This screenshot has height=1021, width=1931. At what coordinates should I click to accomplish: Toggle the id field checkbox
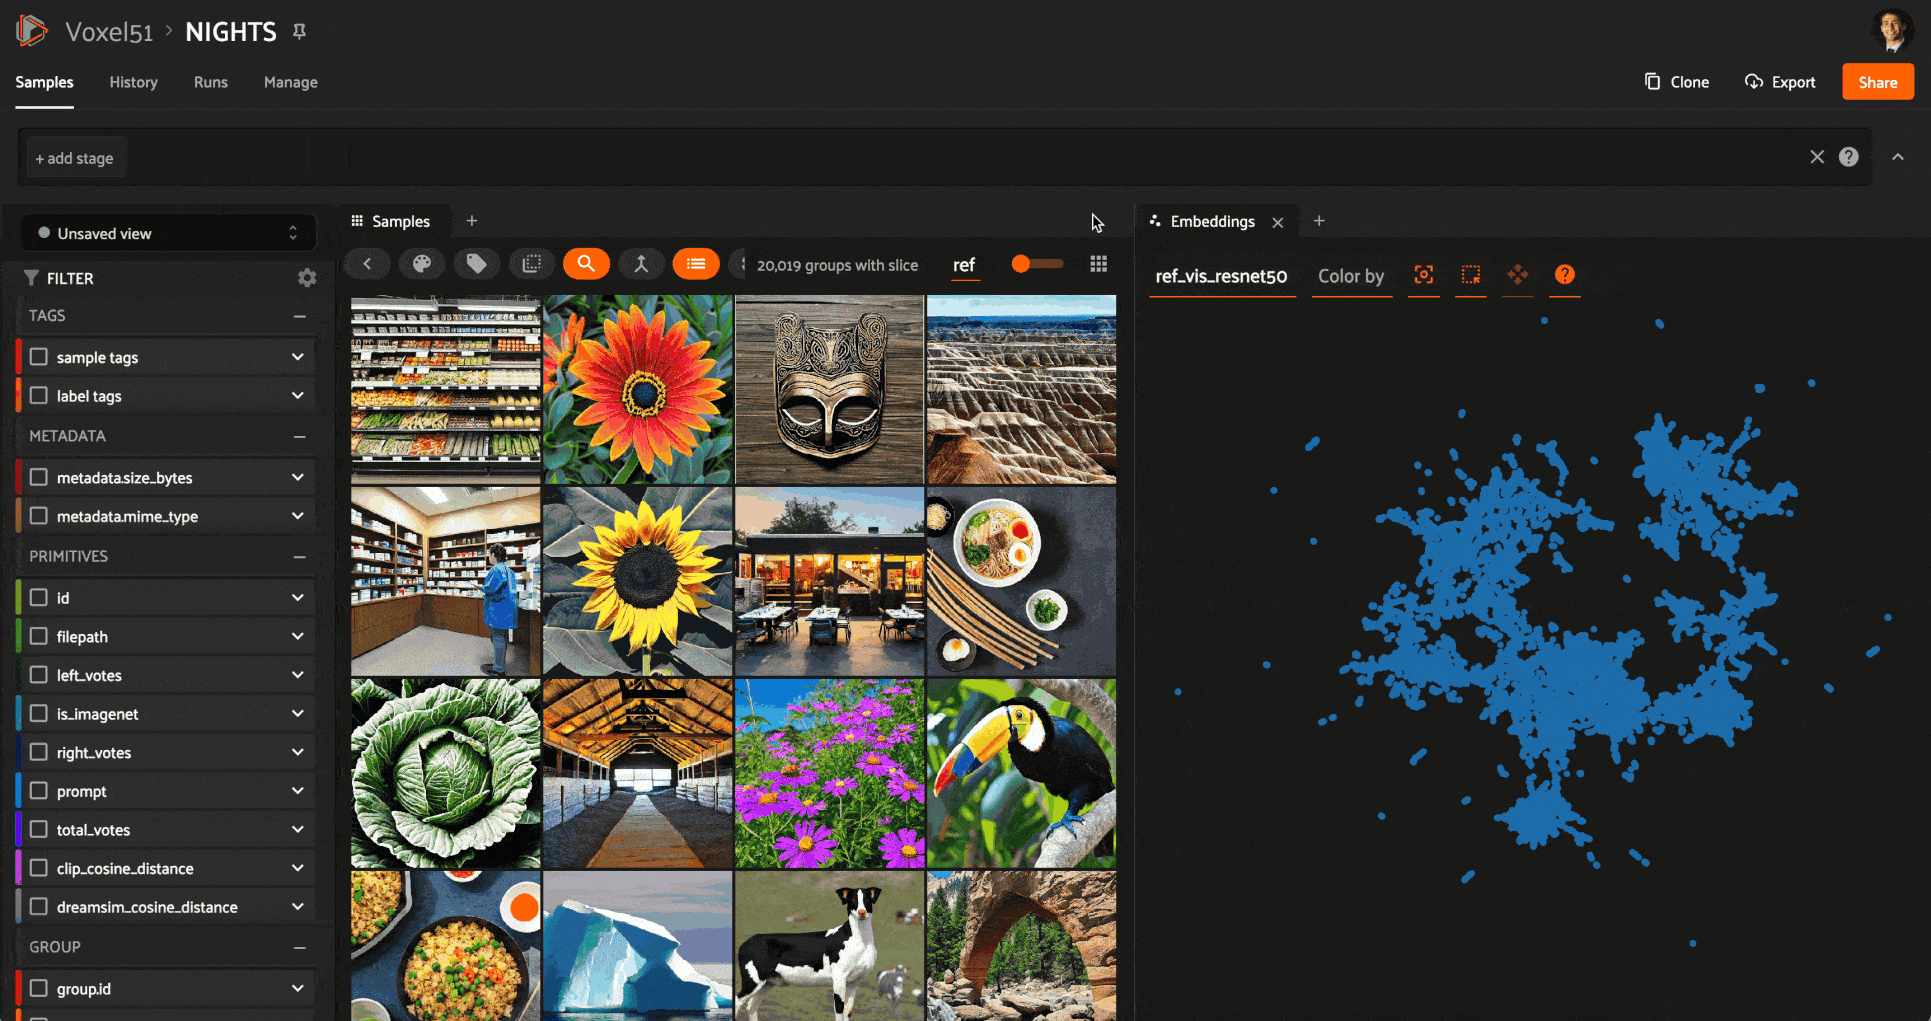point(39,597)
